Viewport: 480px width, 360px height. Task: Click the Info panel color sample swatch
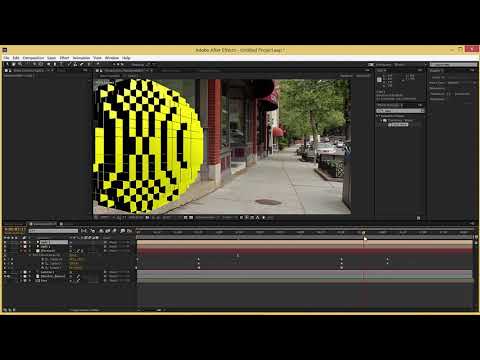tap(379, 80)
